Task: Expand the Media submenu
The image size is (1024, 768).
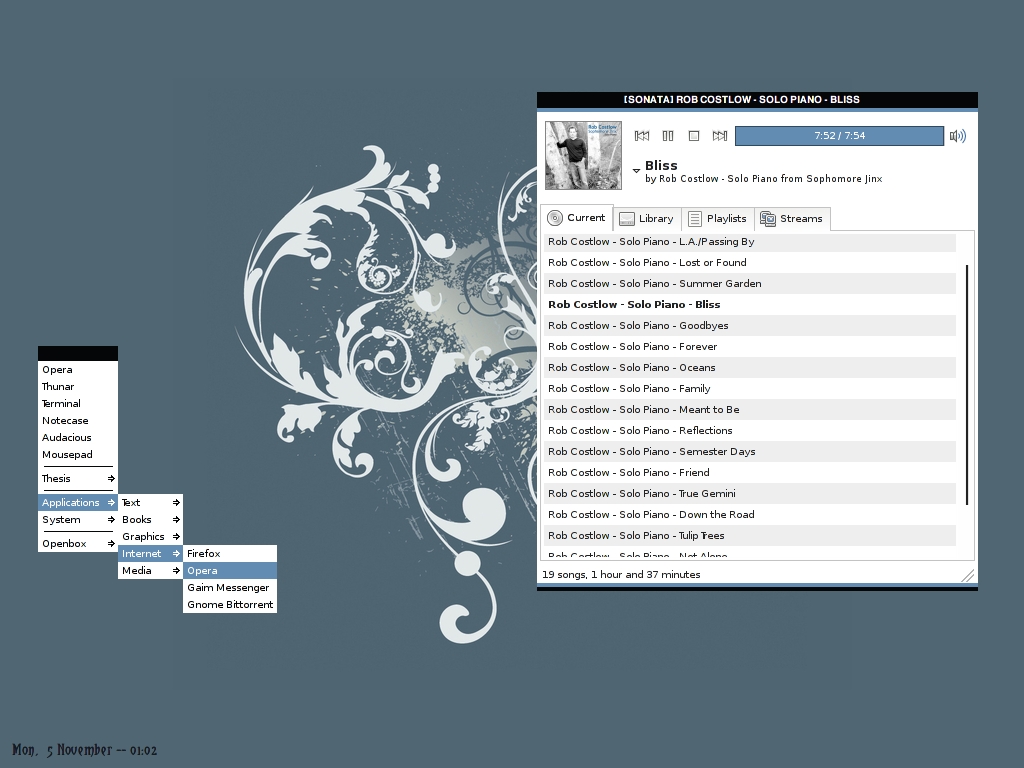Action: 150,571
